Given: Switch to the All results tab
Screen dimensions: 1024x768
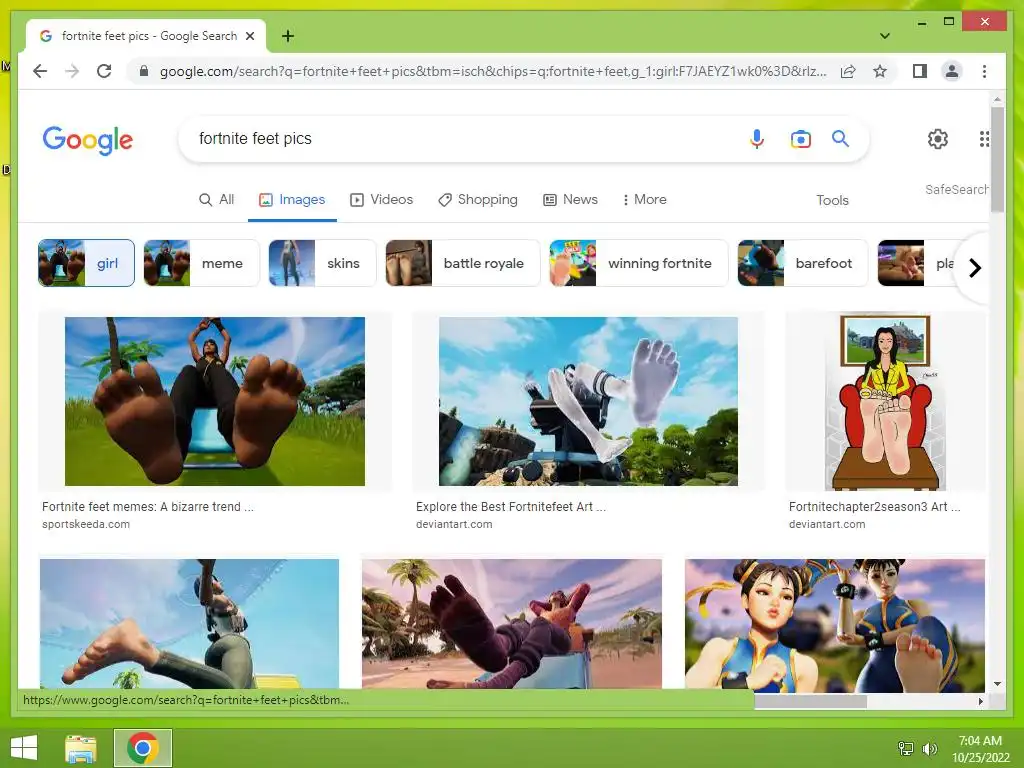Looking at the screenshot, I should pos(216,200).
